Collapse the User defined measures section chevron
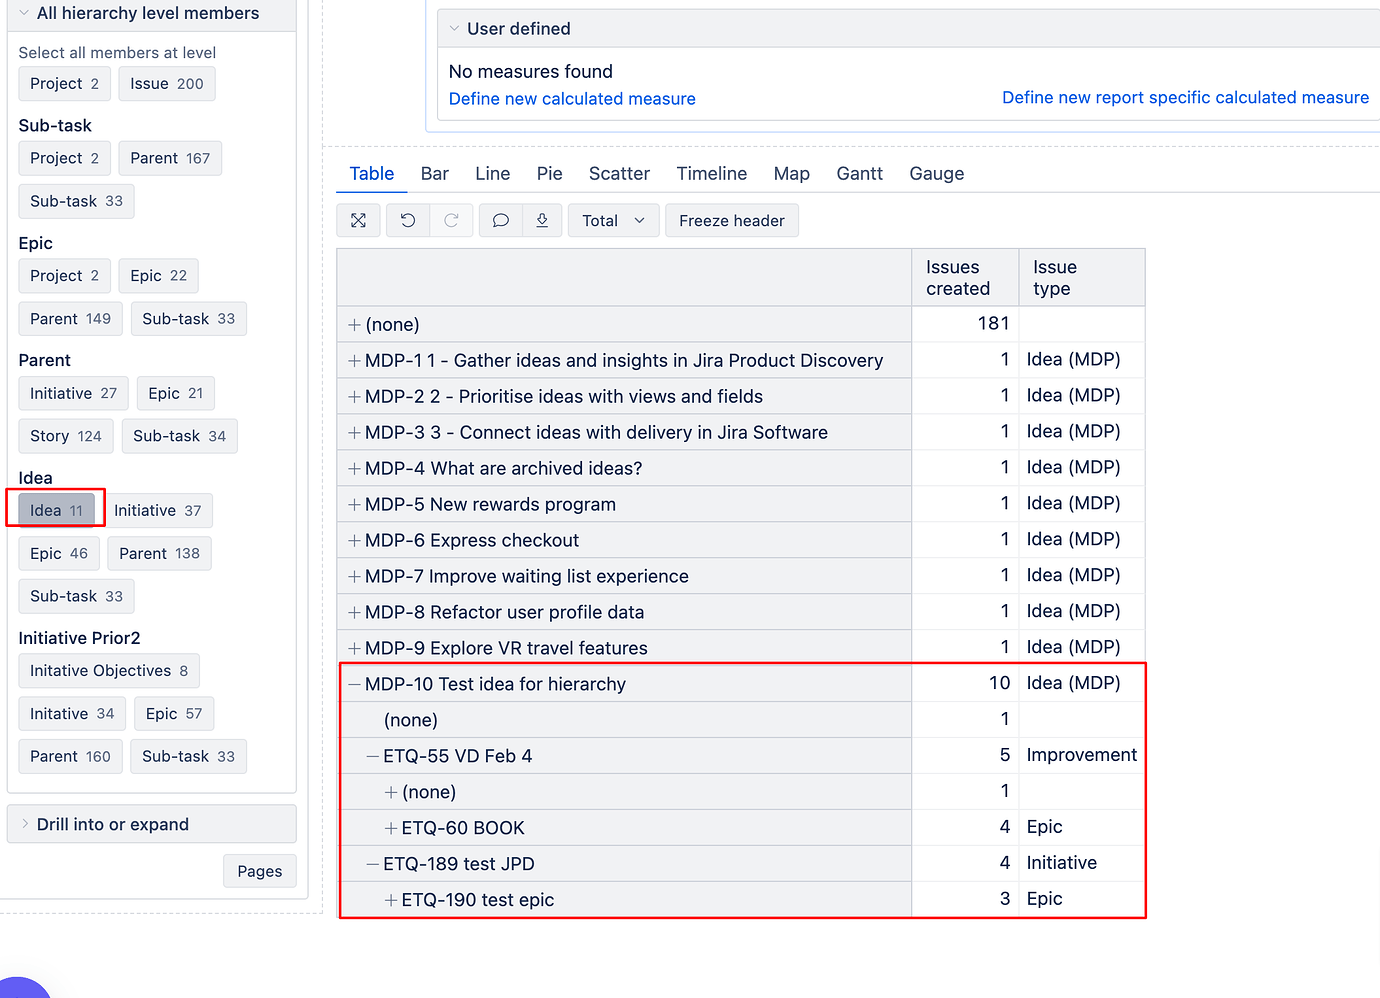Viewport: 1380px width, 998px height. tap(455, 28)
